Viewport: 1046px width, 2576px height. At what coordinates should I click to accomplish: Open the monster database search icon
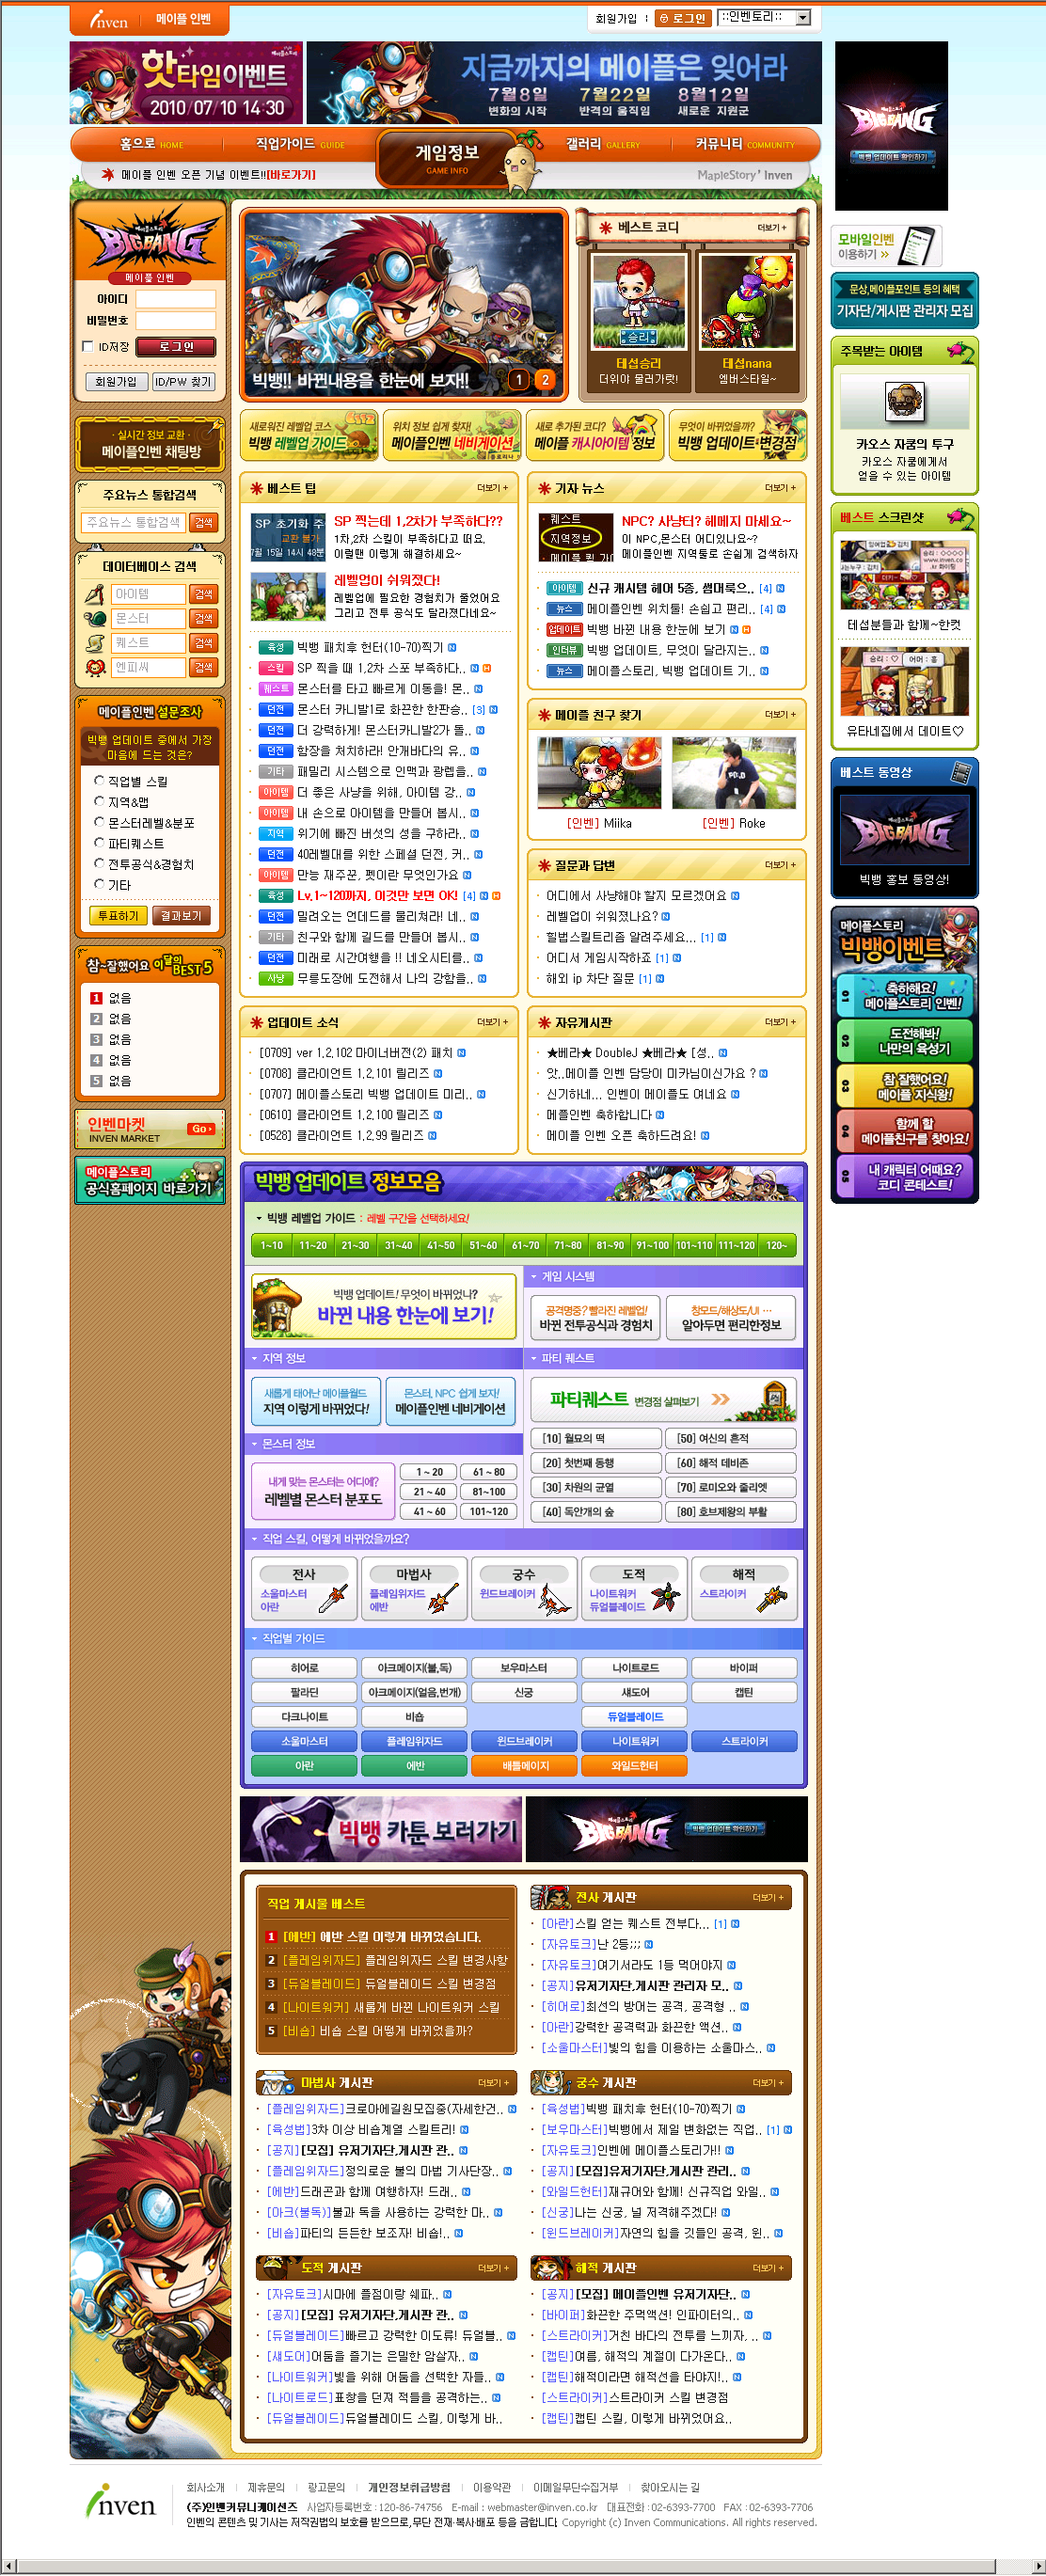pyautogui.click(x=94, y=619)
